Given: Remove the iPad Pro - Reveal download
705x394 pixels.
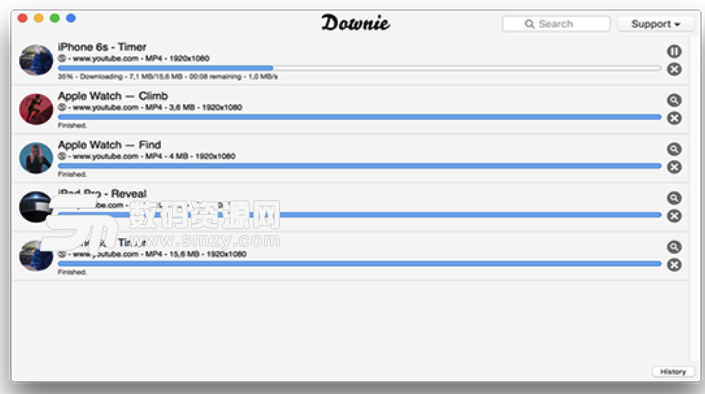Looking at the screenshot, I should tap(674, 216).
